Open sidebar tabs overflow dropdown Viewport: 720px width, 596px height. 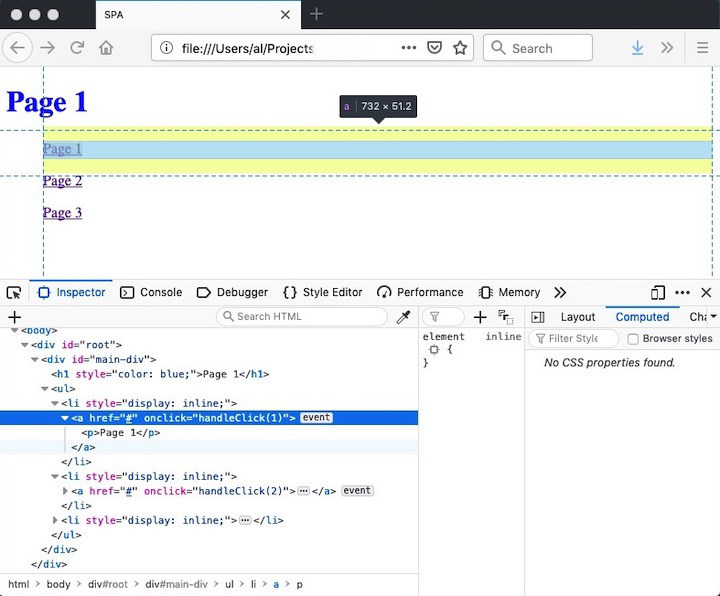point(713,316)
